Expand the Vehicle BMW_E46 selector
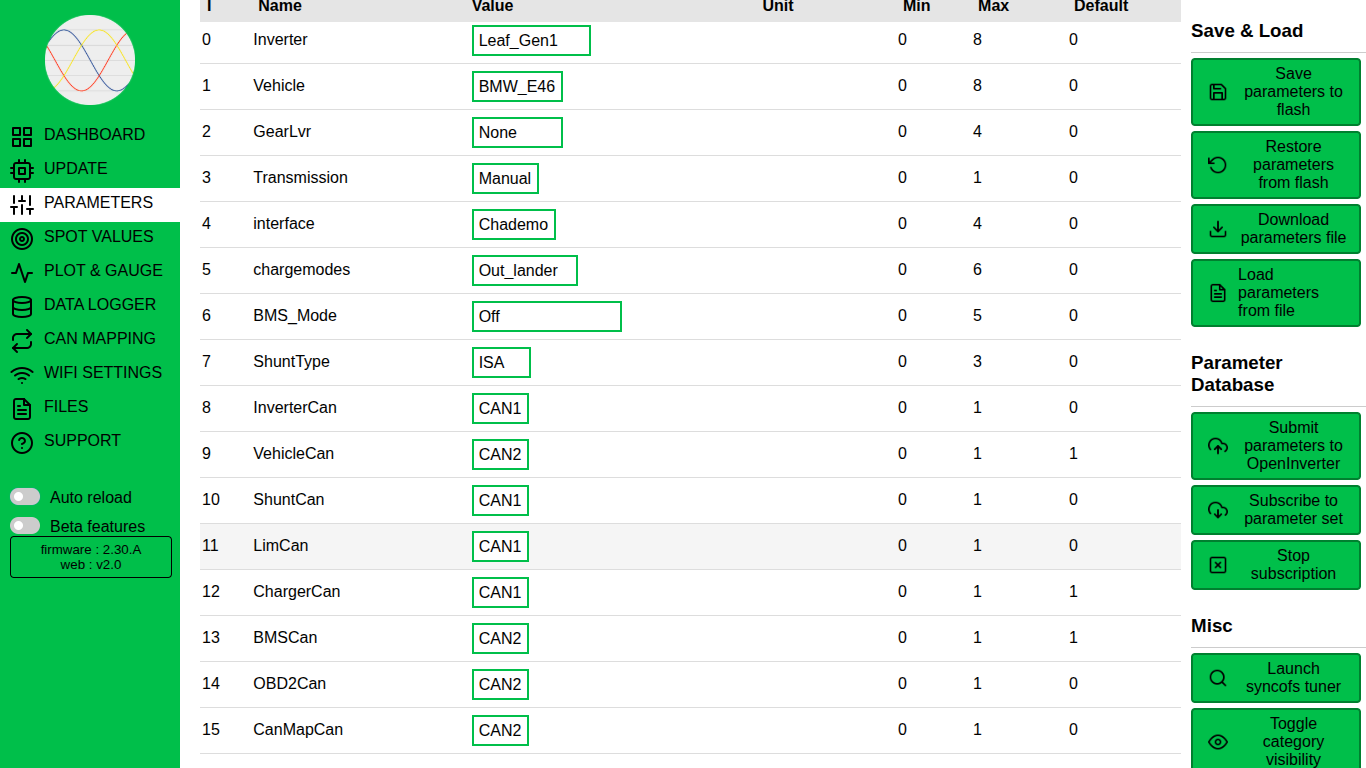1366x768 pixels. 517,87
